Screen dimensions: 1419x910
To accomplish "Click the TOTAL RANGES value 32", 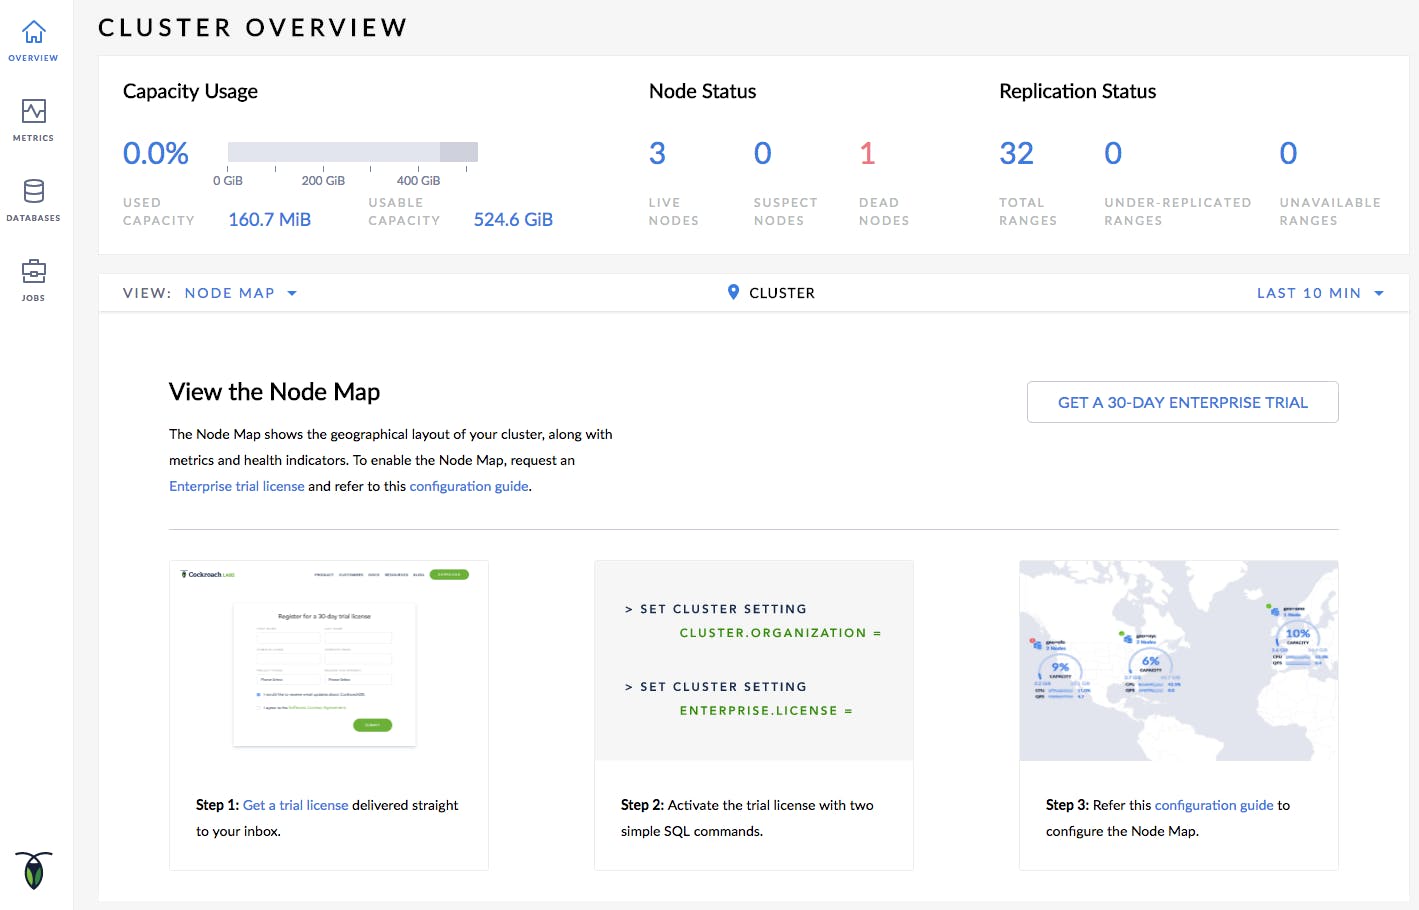I will (x=1016, y=153).
